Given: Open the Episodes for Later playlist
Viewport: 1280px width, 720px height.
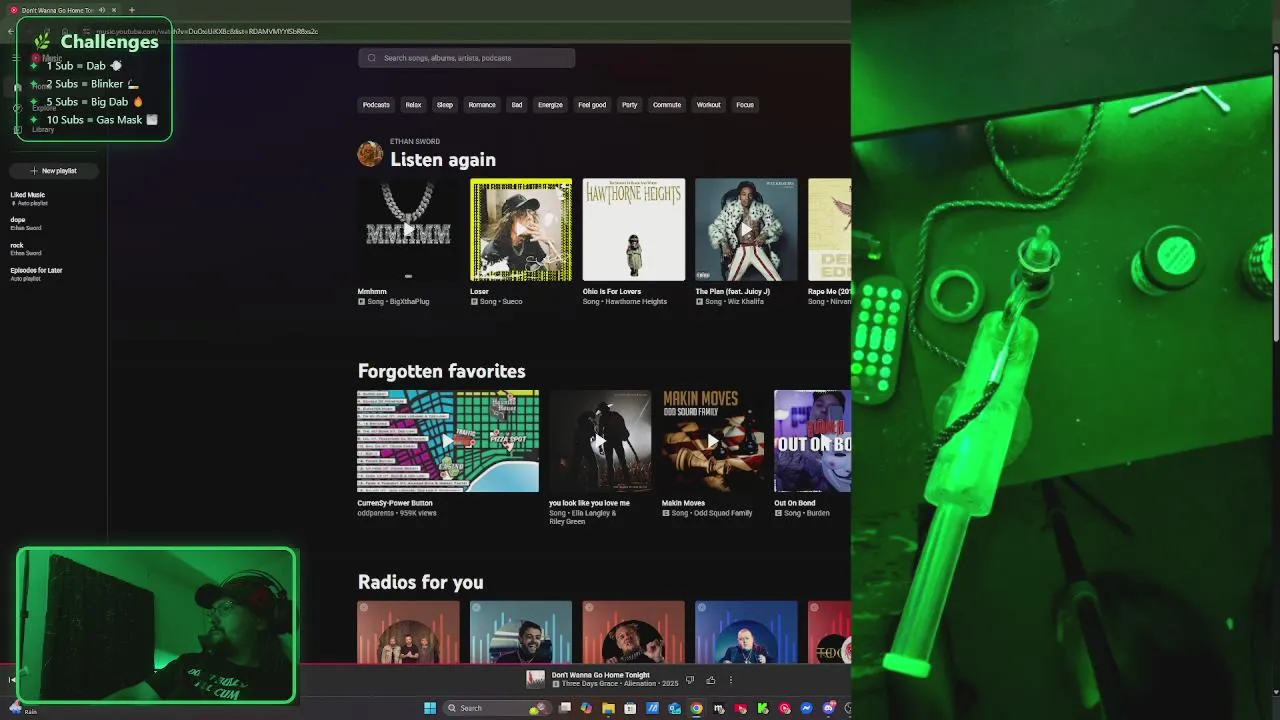Looking at the screenshot, I should pyautogui.click(x=37, y=273).
